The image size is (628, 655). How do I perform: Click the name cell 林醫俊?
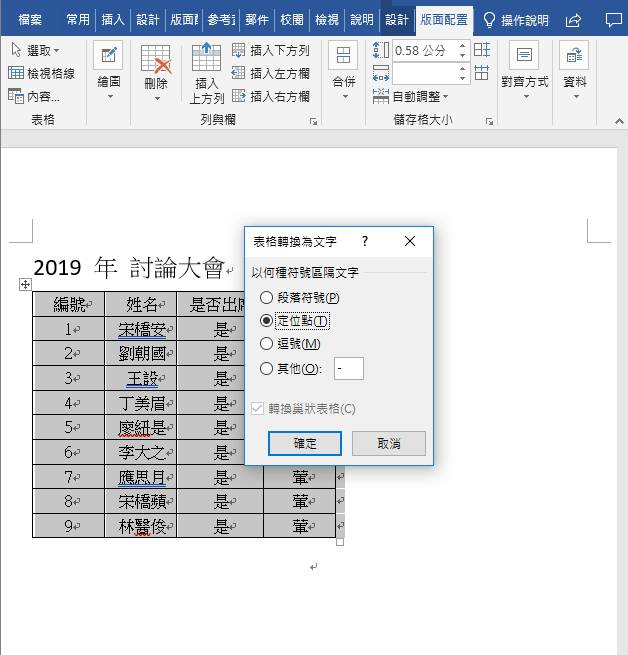141,526
